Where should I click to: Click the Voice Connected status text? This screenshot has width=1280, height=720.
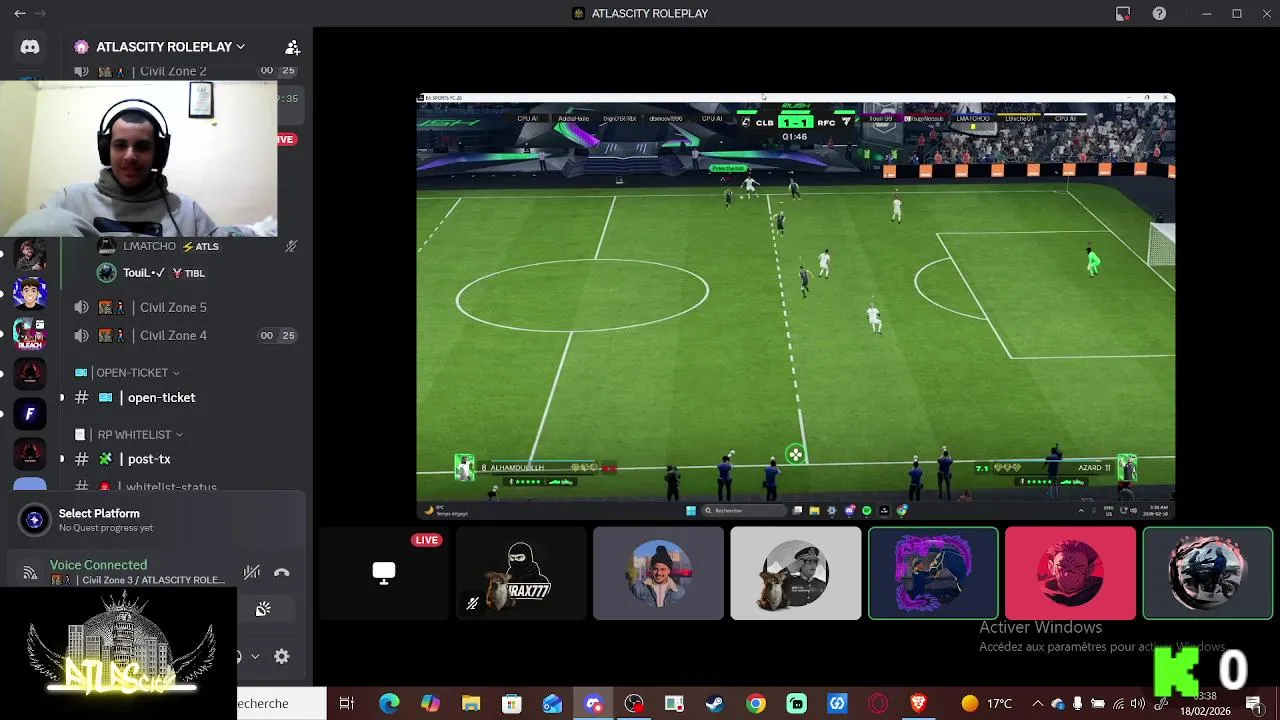click(98, 565)
